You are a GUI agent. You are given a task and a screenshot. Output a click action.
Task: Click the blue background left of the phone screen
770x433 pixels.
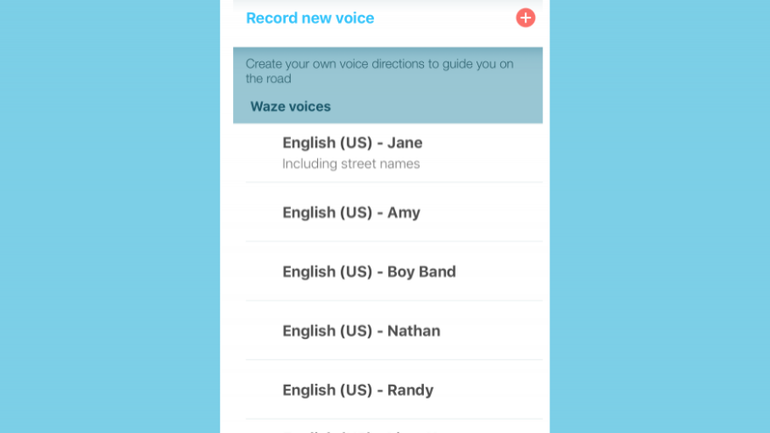coord(110,216)
